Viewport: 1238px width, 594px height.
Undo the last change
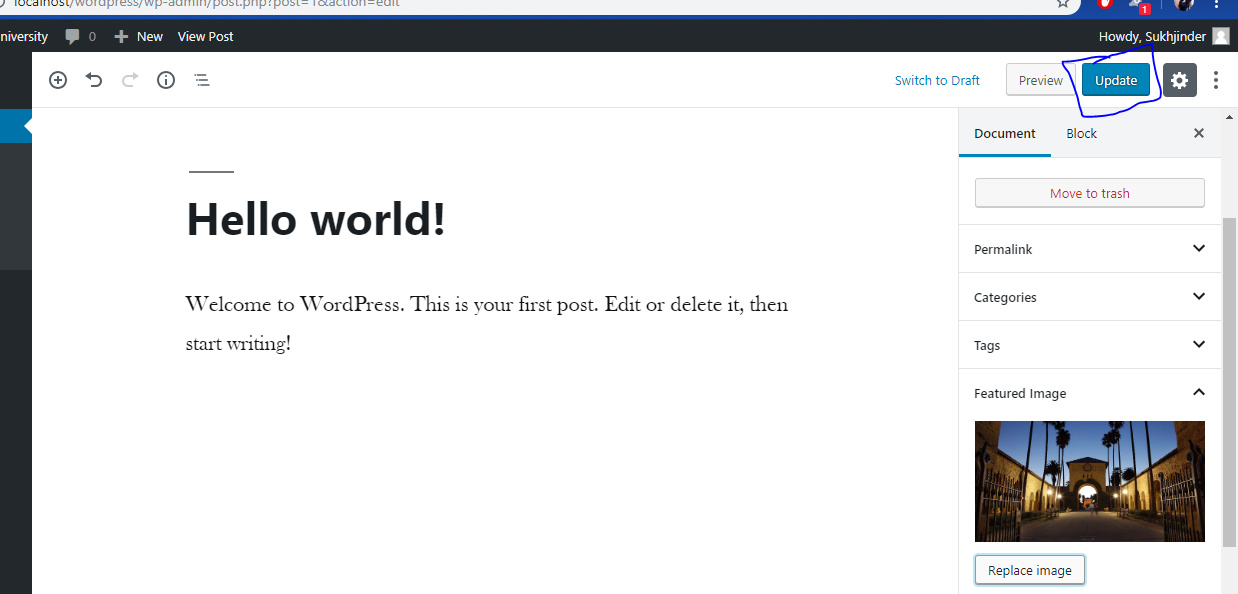click(94, 80)
